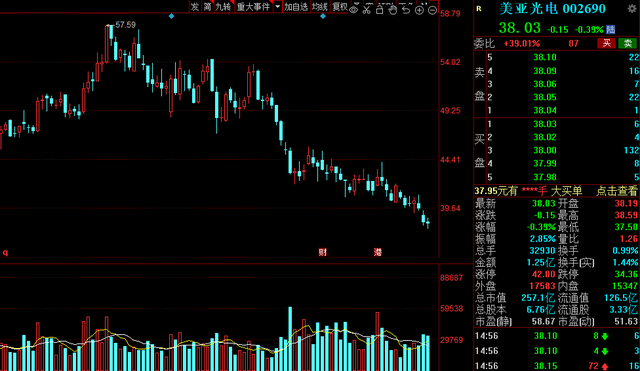Click the undo arrow icon
Image resolution: width=640 pixels, height=371 pixels.
406,10
